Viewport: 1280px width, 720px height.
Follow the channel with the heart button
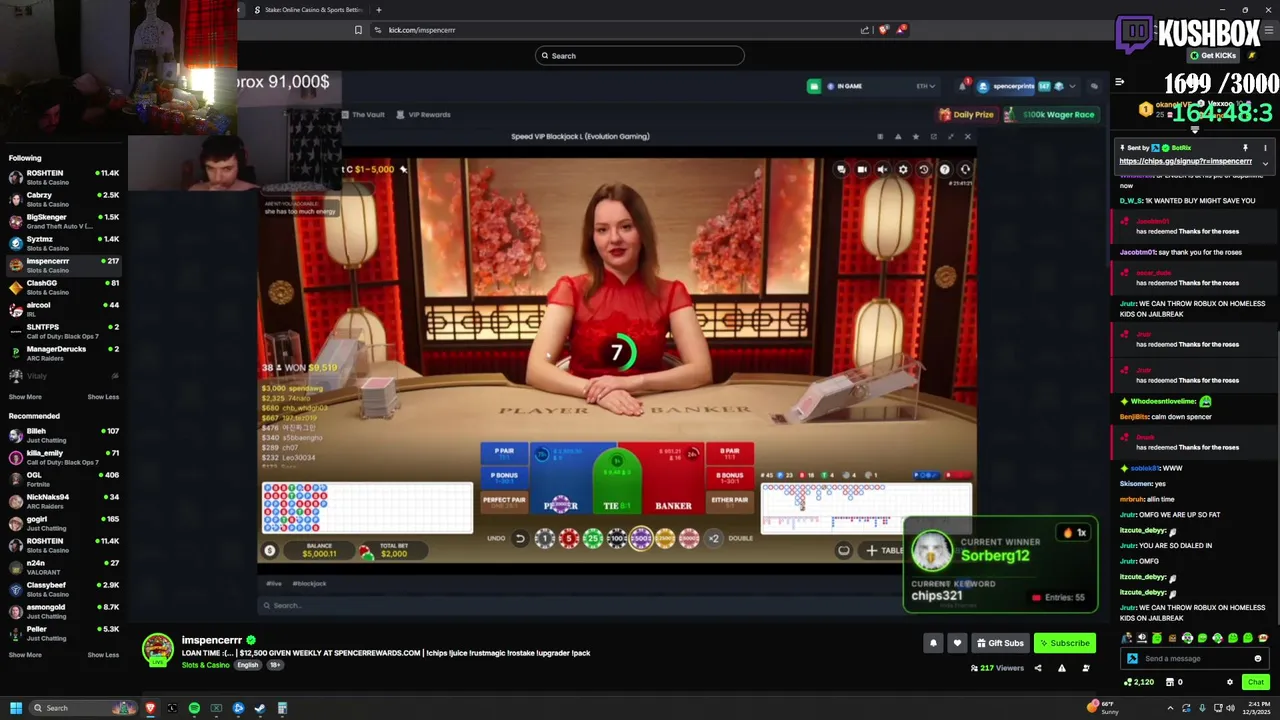[x=957, y=643]
